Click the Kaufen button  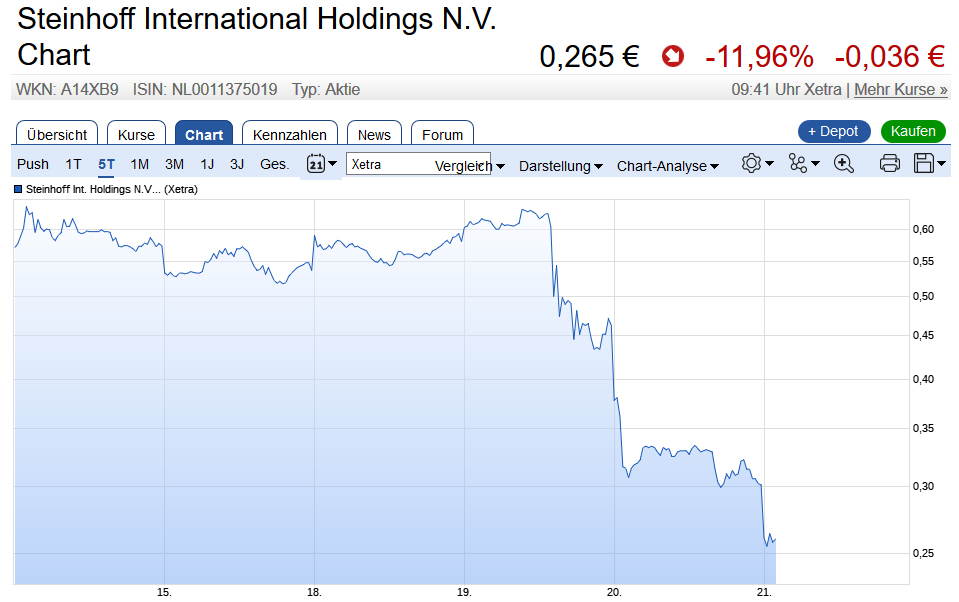click(913, 131)
